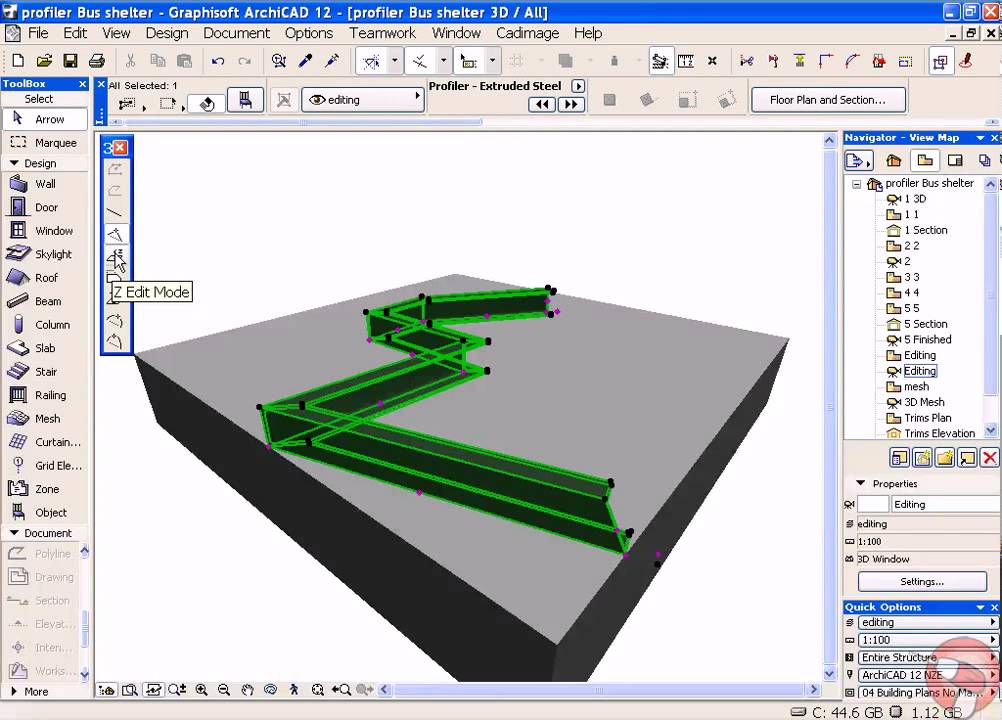Select 3D Mesh view in Navigator
1002x720 pixels.
point(924,402)
